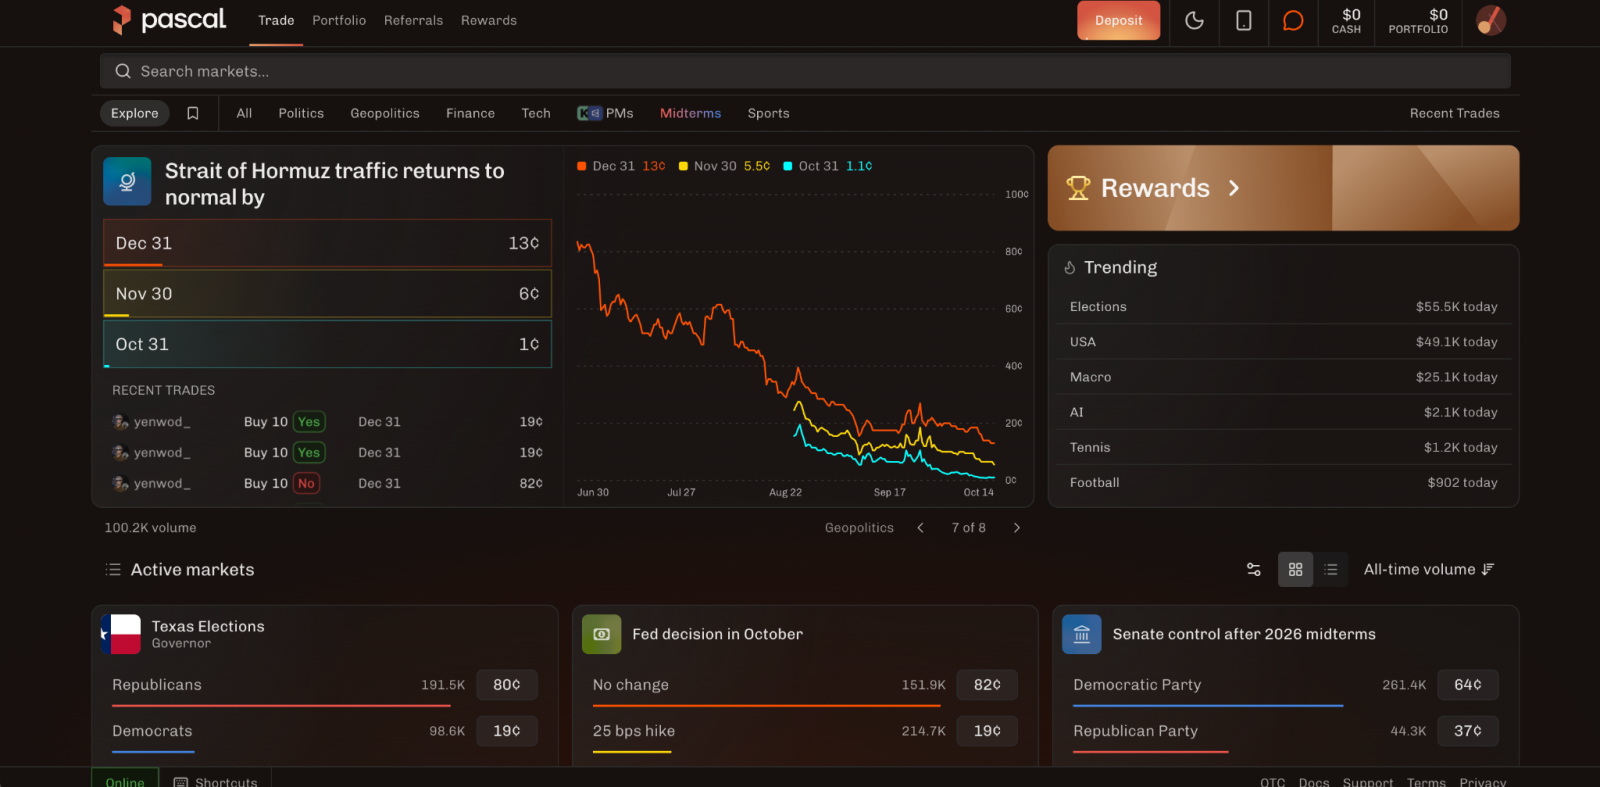Open the bookmarked markets icon

coord(193,113)
